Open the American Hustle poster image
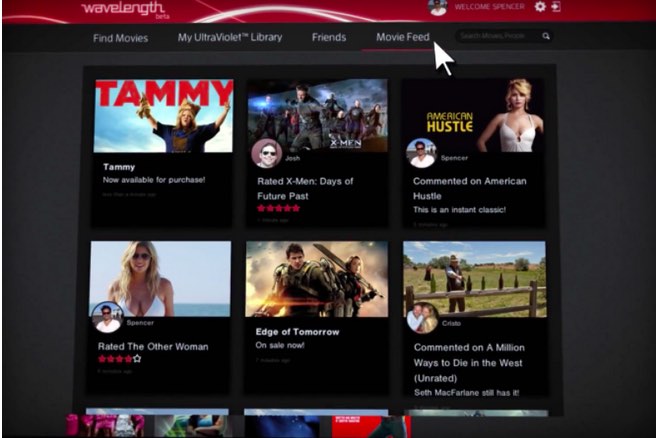Image resolution: width=656 pixels, height=438 pixels. (x=474, y=115)
